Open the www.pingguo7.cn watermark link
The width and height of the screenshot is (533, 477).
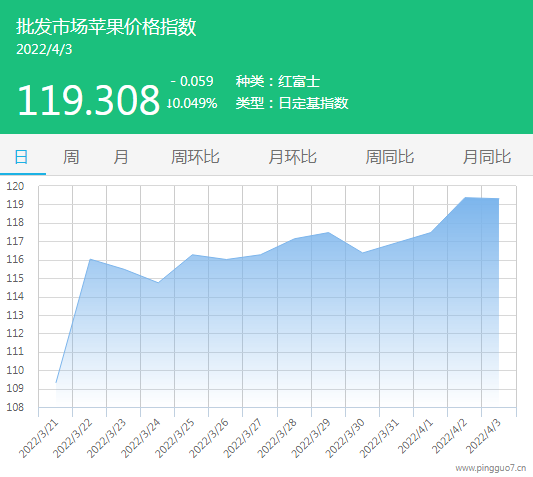[x=491, y=468]
